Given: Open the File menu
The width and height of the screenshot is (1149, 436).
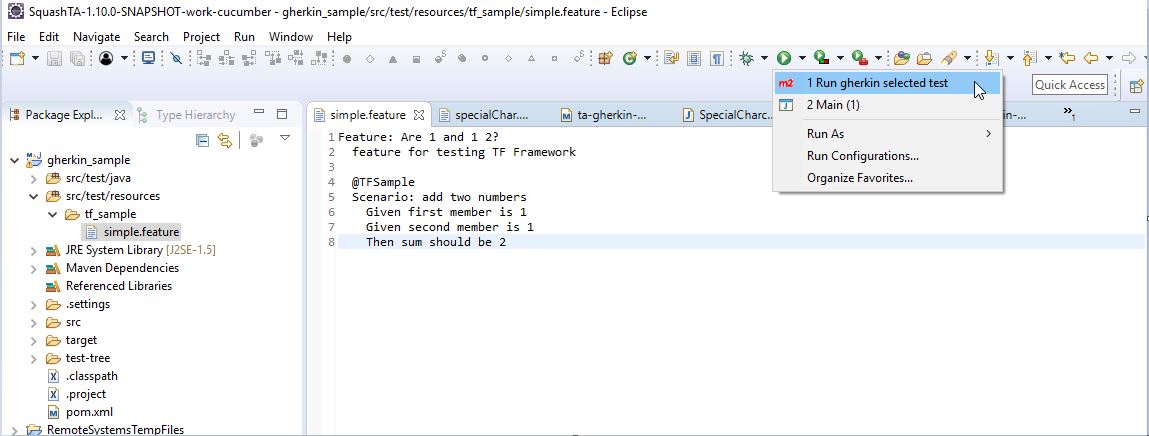Looking at the screenshot, I should (16, 37).
